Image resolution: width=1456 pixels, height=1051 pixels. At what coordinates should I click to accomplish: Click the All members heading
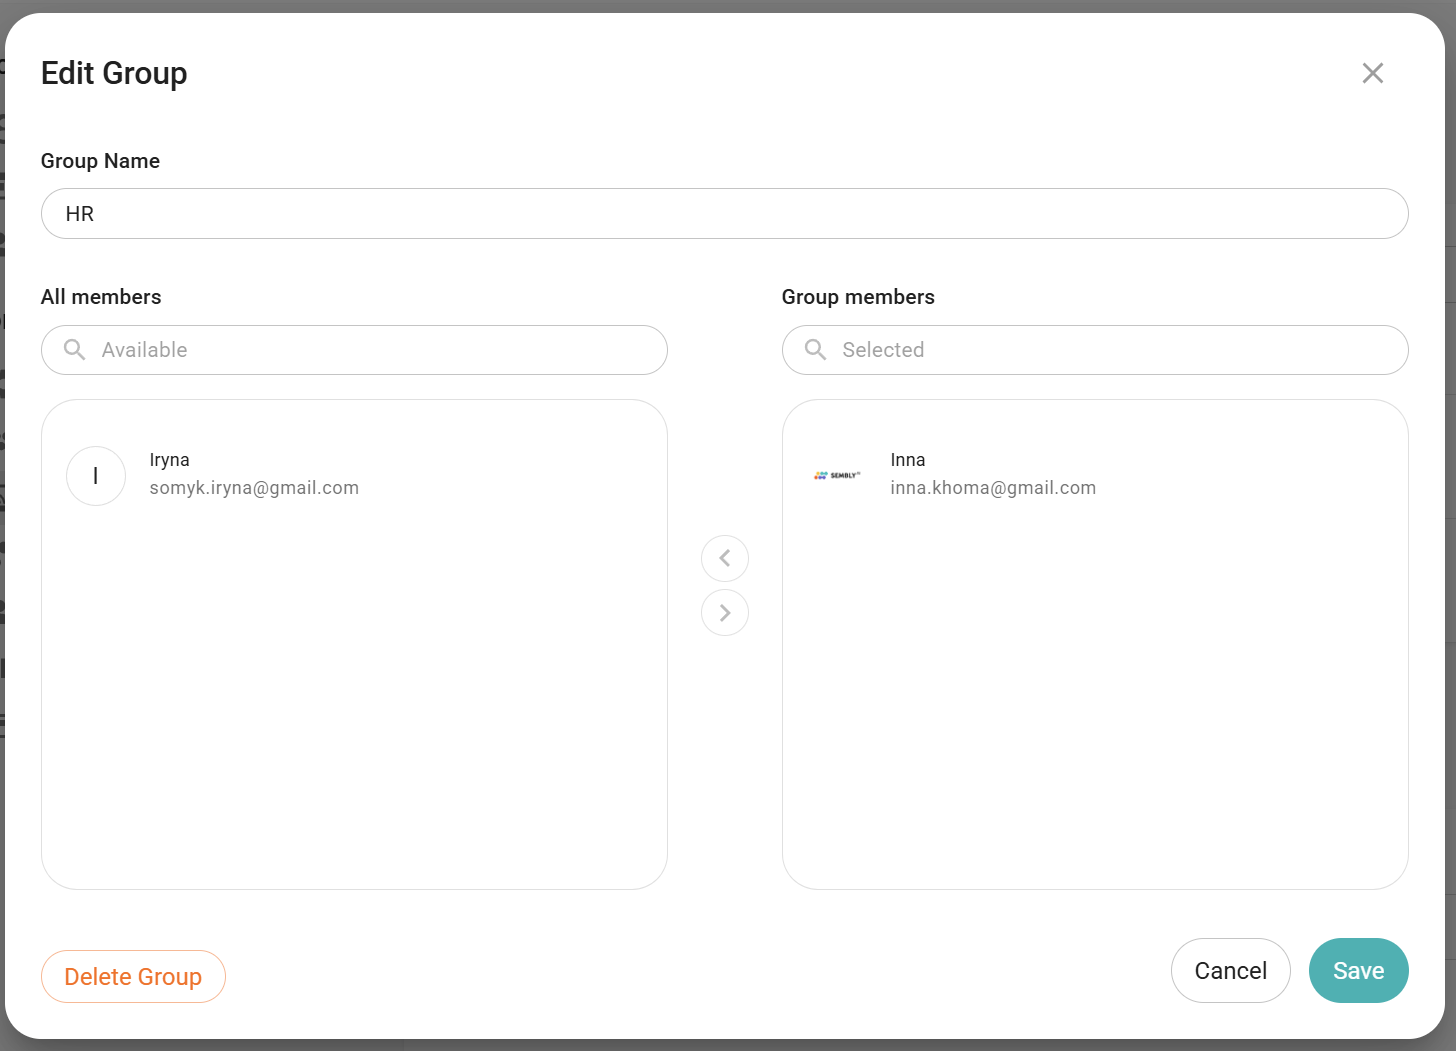pyautogui.click(x=101, y=297)
